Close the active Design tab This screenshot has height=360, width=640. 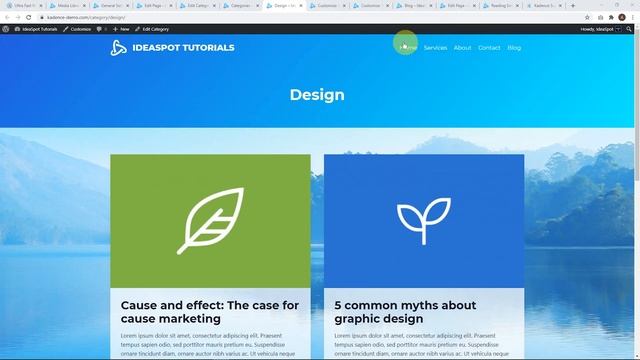(301, 6)
